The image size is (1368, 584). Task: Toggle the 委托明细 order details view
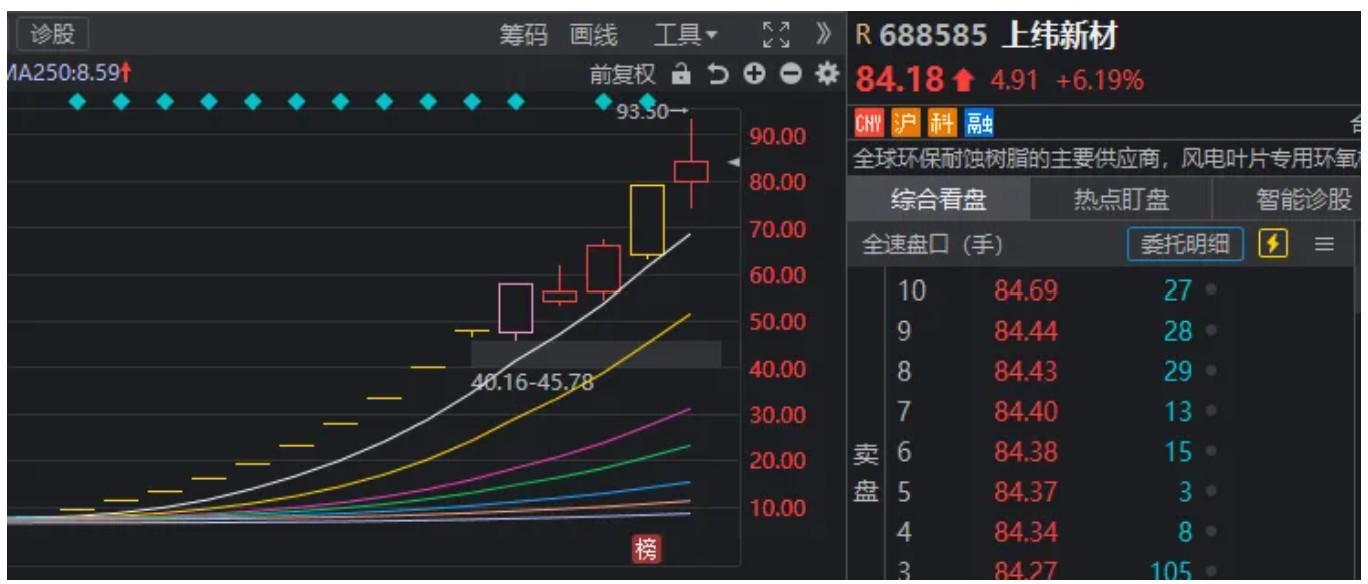(1185, 244)
